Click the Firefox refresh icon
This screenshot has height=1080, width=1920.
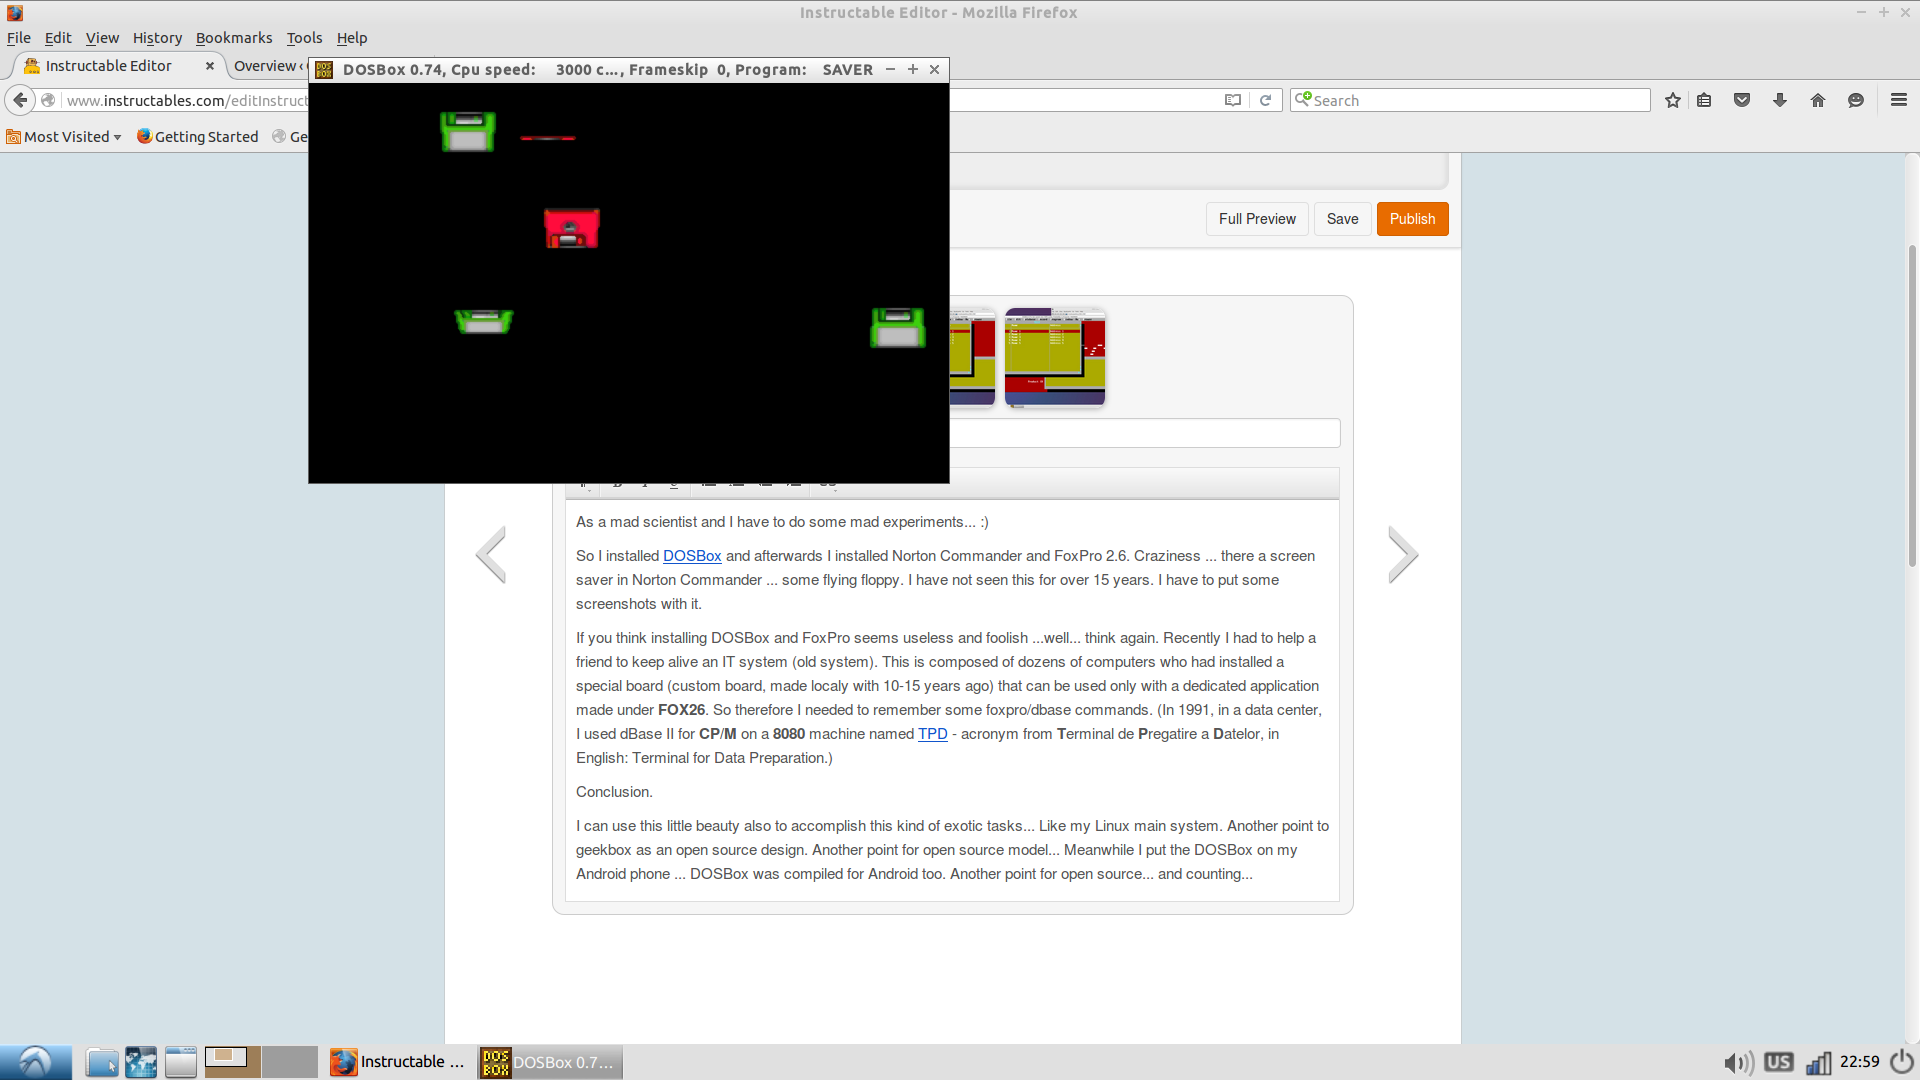[1266, 100]
